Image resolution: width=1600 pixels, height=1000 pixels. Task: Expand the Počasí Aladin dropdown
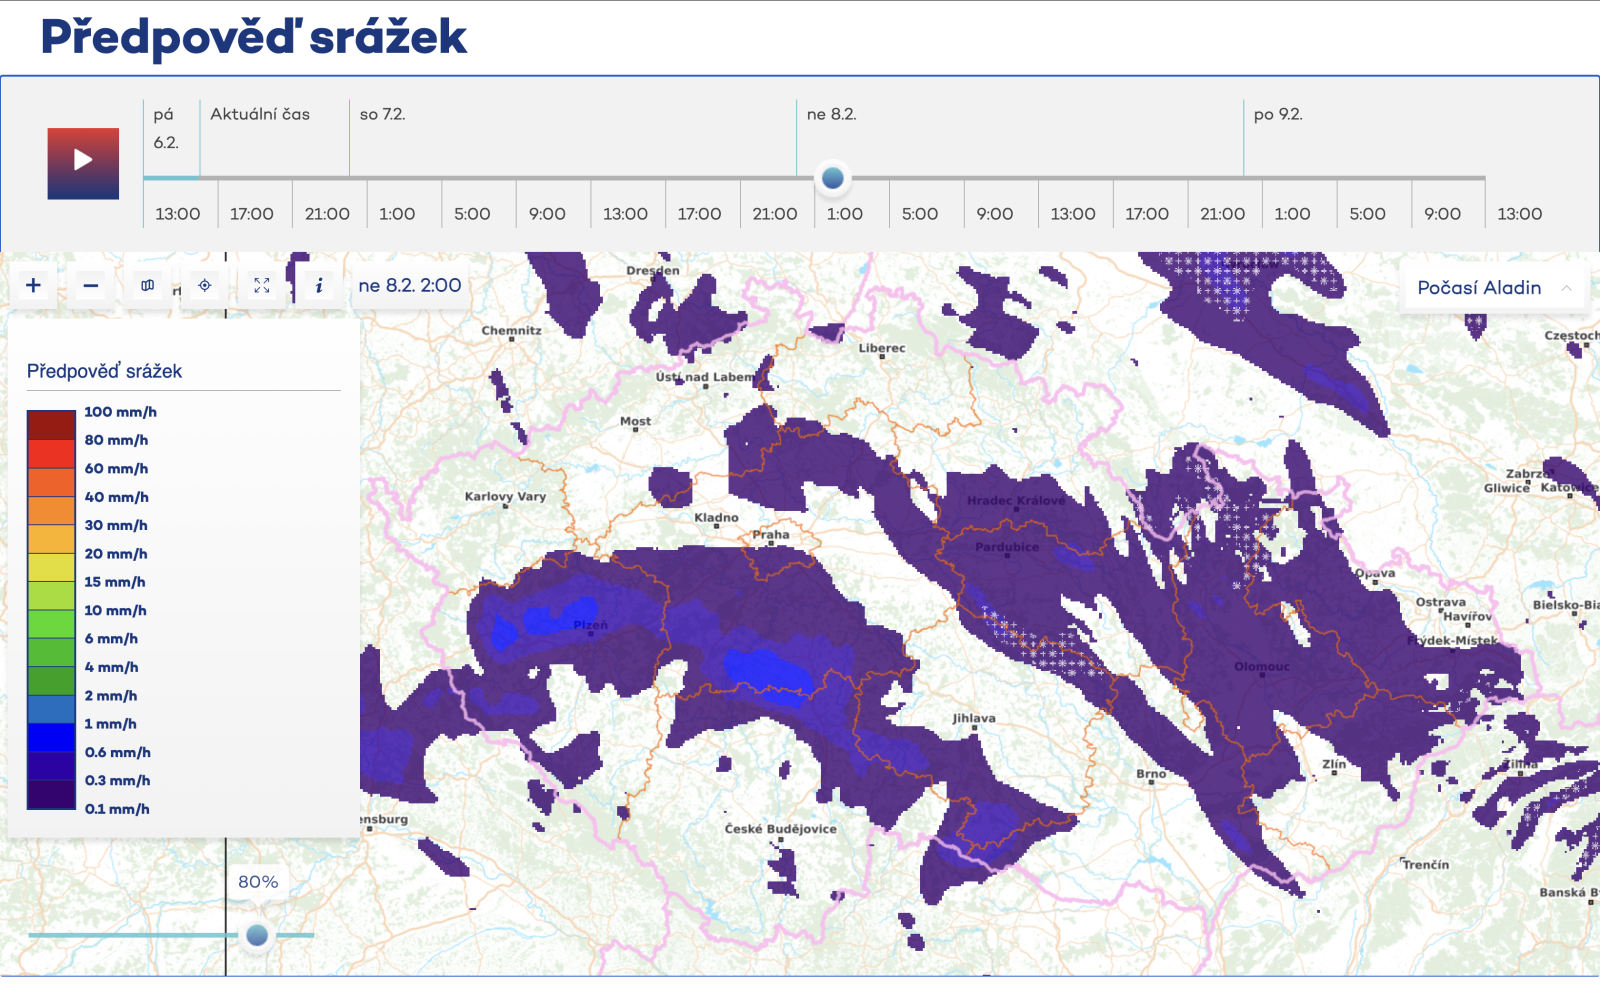point(1479,288)
